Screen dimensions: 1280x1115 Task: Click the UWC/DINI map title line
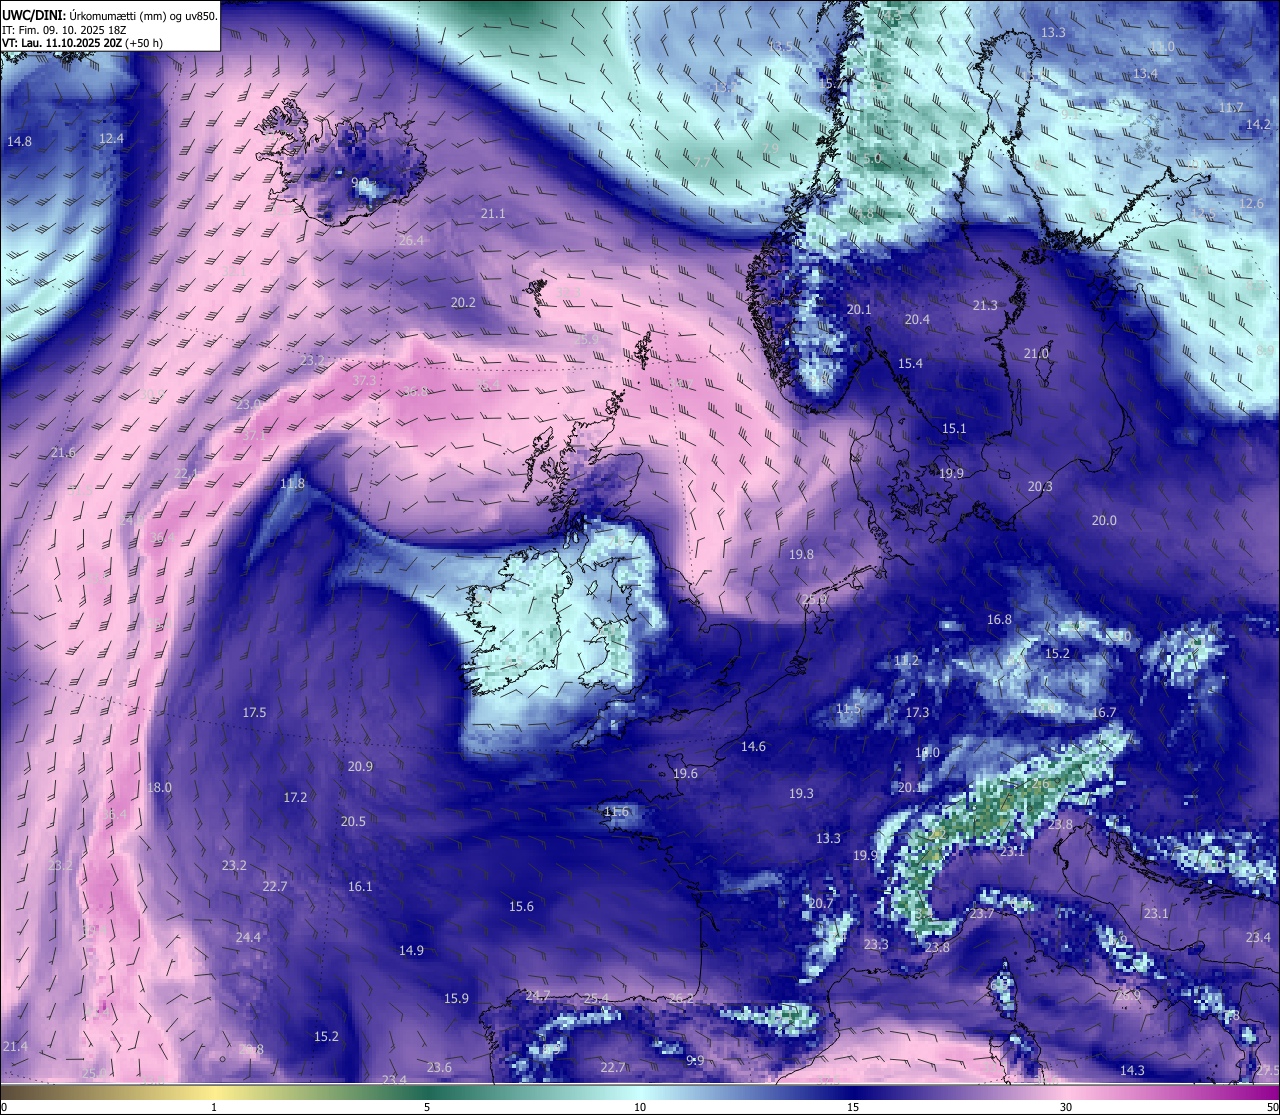point(110,15)
